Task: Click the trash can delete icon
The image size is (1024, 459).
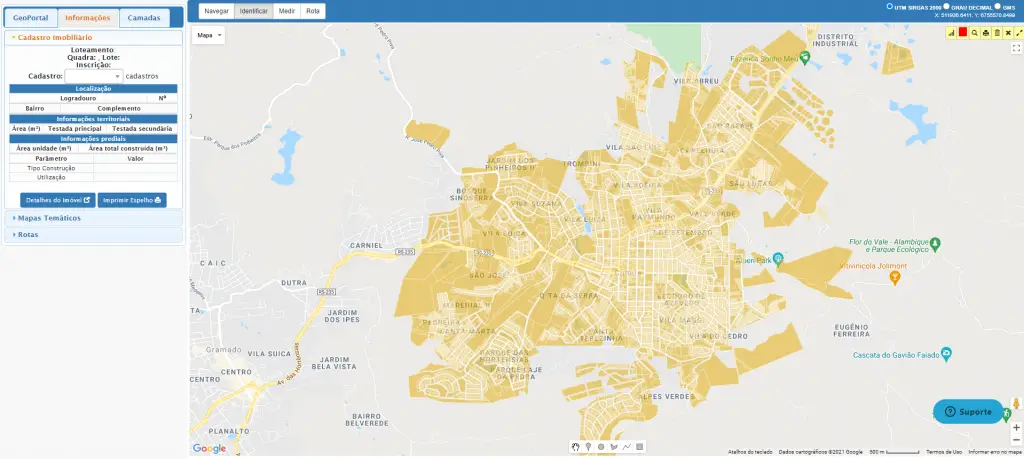Action: [x=996, y=33]
